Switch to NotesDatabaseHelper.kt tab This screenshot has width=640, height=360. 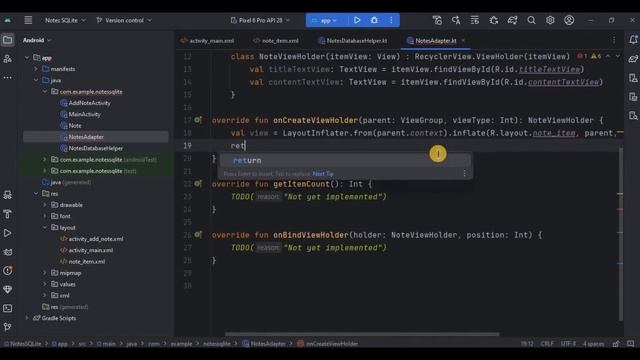[353, 40]
